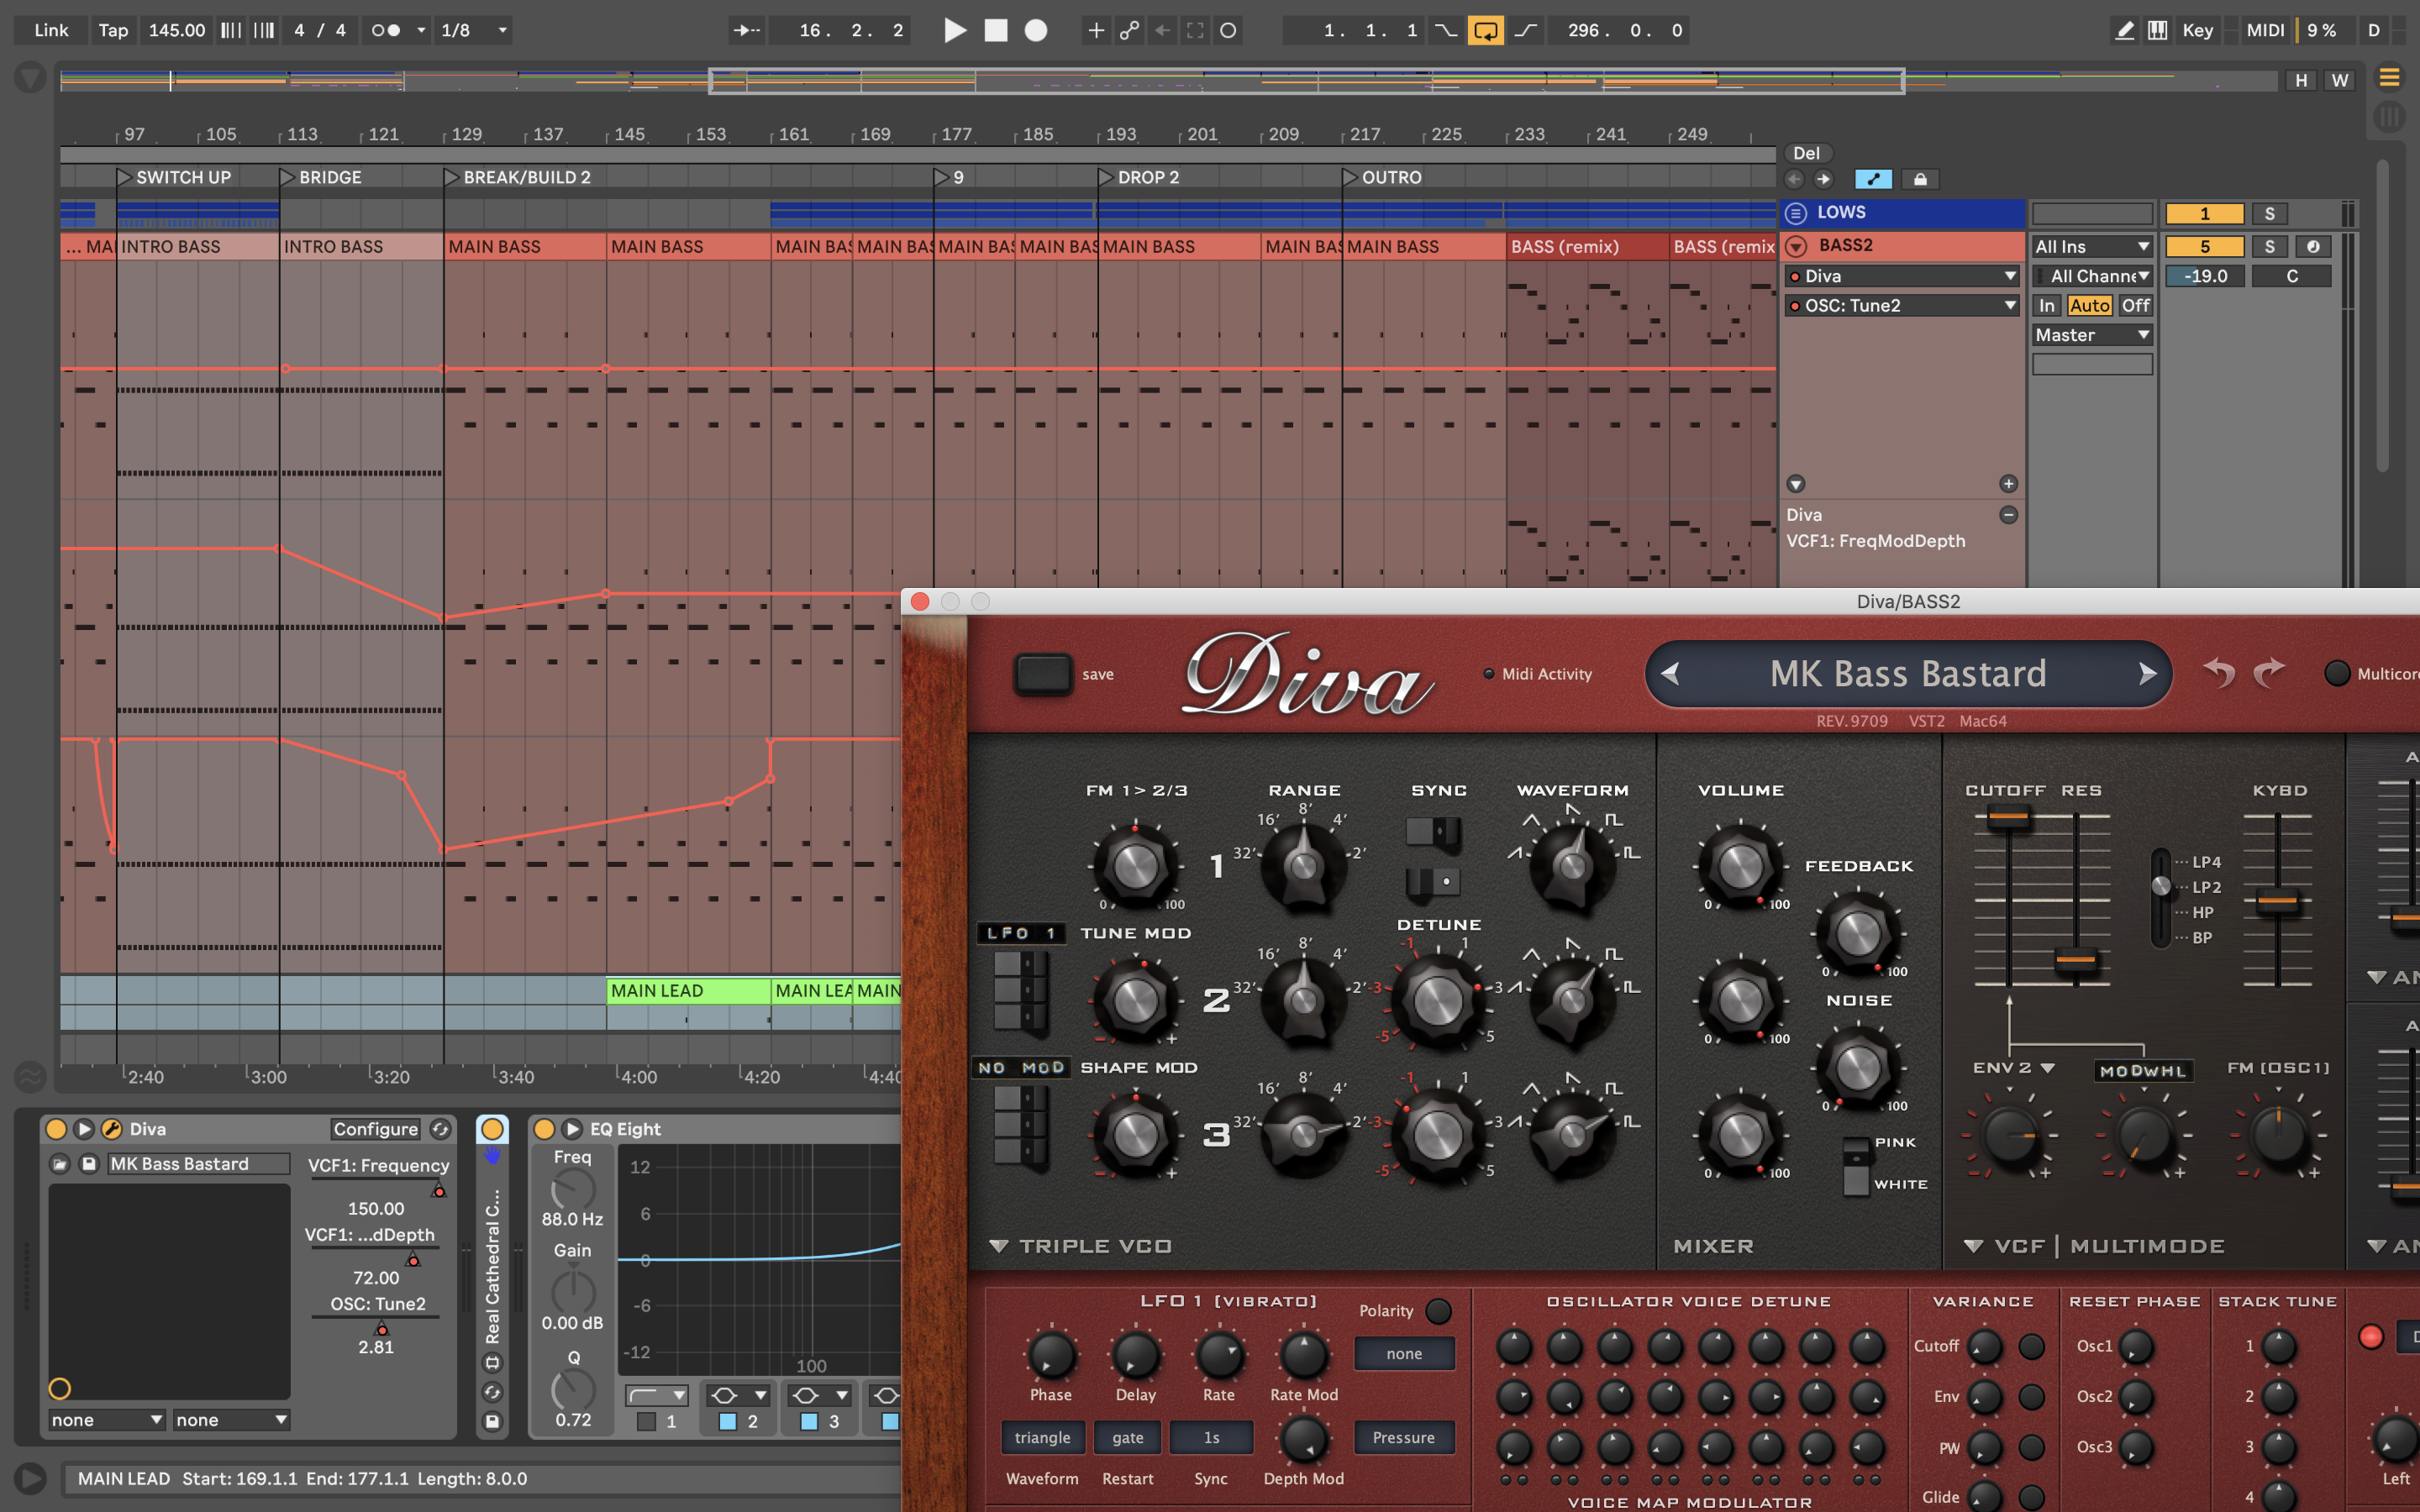
Task: Toggle the Real Cathedral device activator
Action: tap(492, 1129)
